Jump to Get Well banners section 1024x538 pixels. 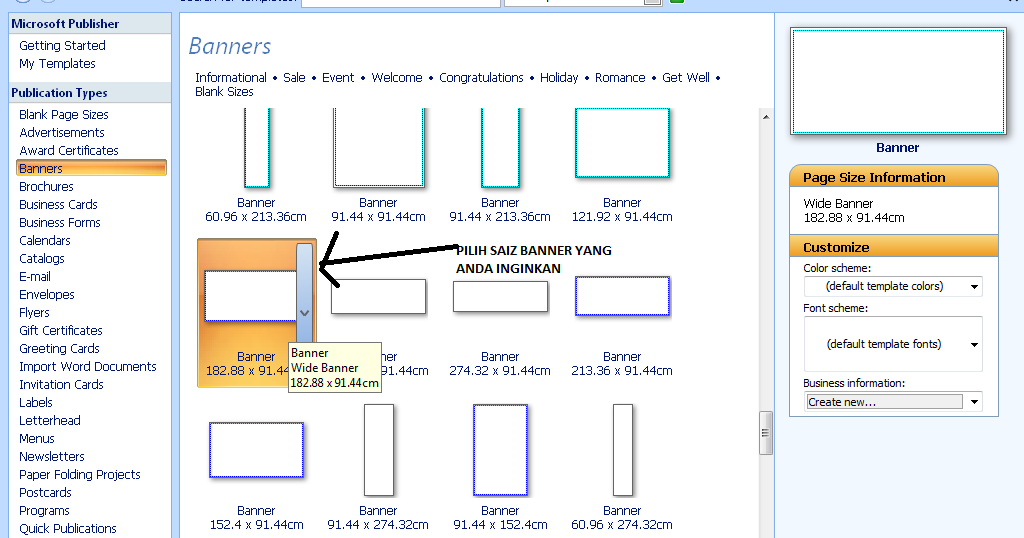tap(686, 78)
